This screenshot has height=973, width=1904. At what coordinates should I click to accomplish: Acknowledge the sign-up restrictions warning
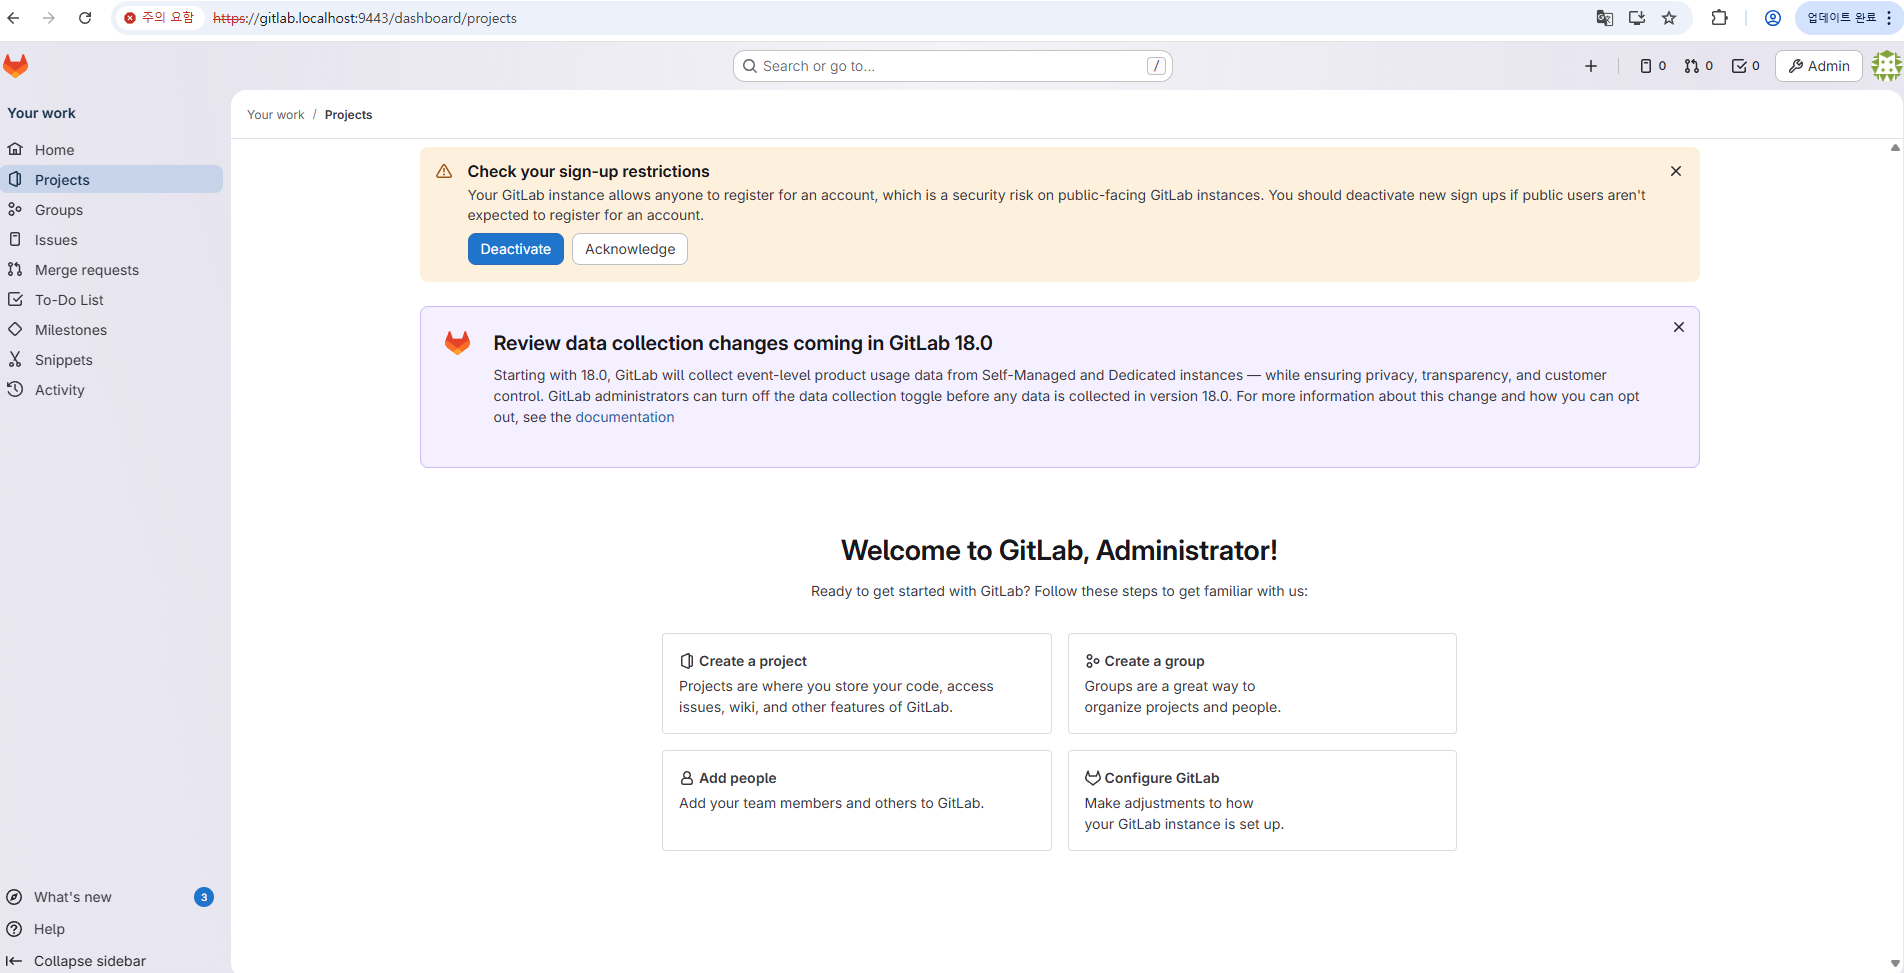pos(630,249)
